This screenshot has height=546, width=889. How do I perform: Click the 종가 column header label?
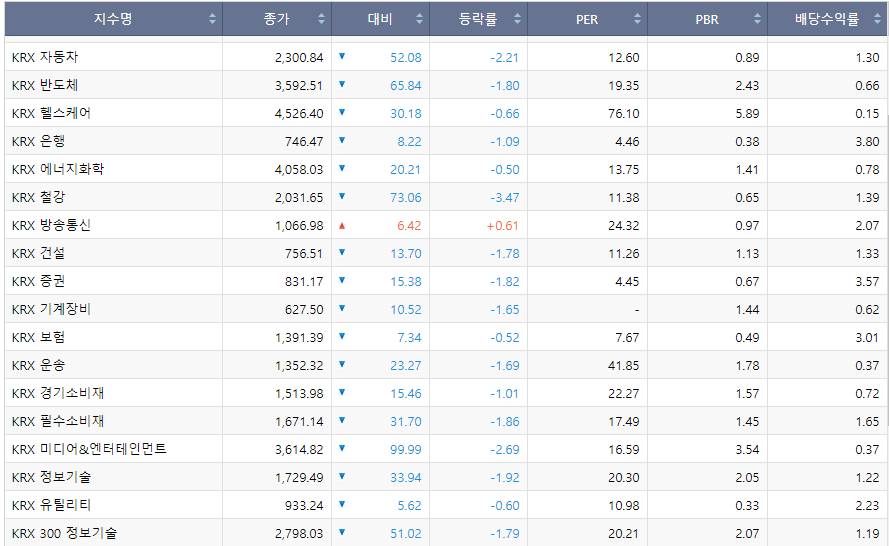(277, 19)
